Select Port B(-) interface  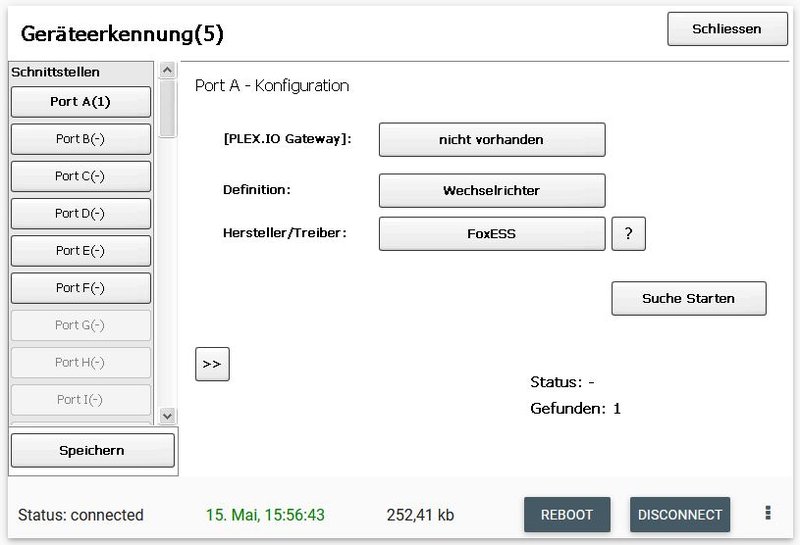pyautogui.click(x=80, y=139)
